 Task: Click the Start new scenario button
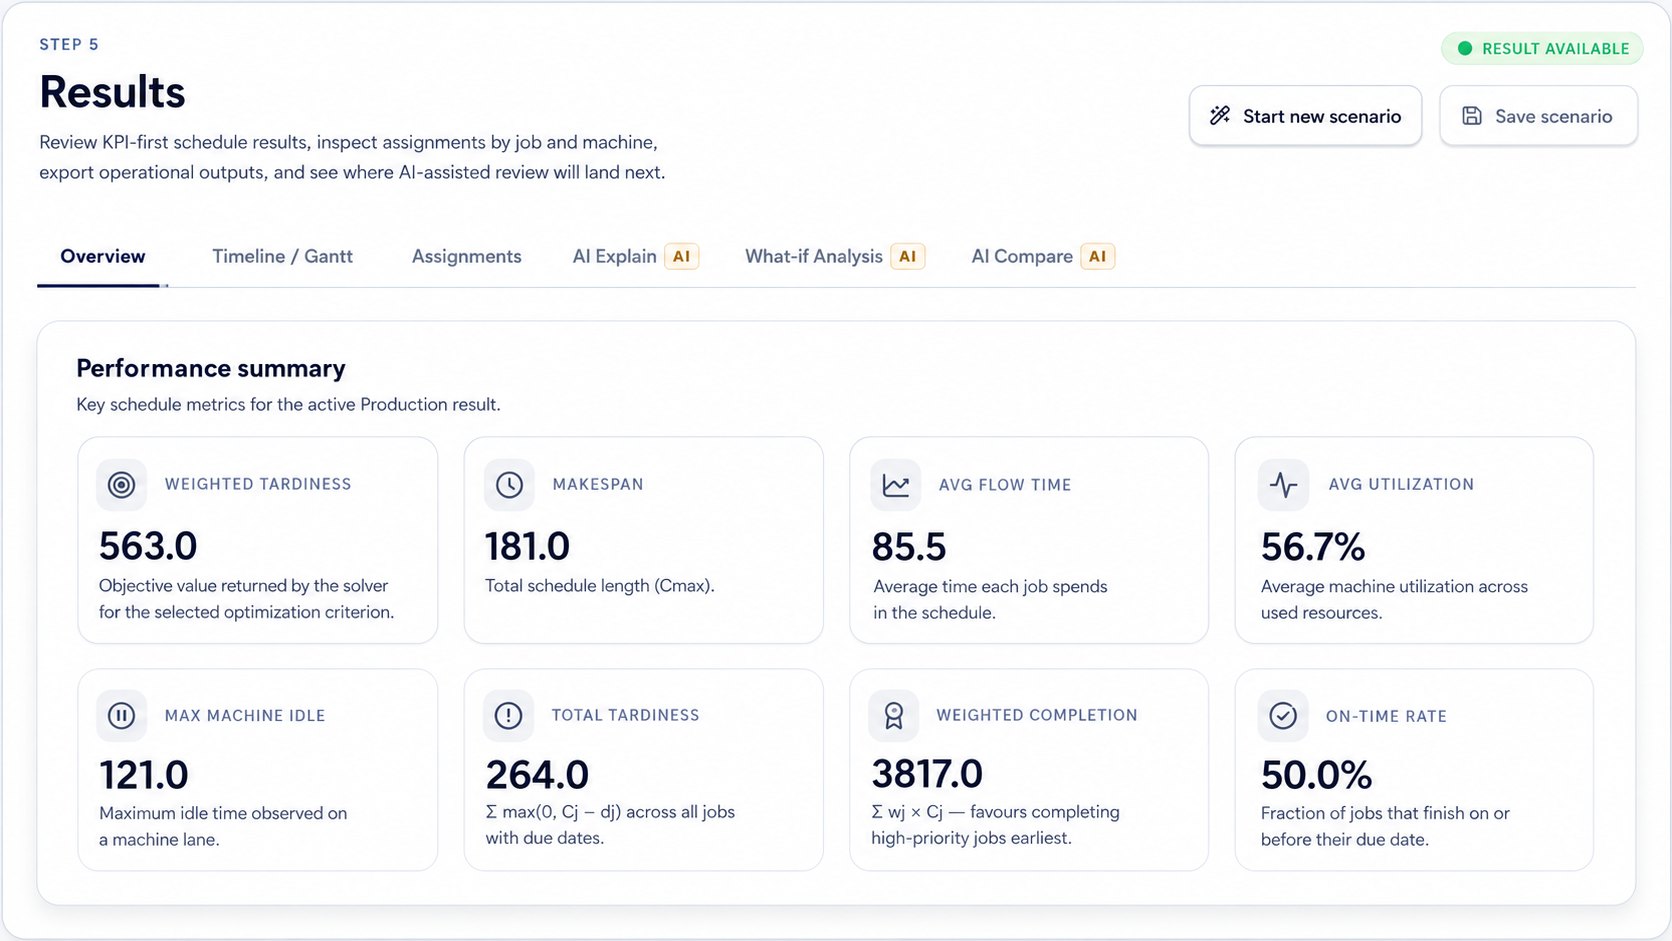[x=1305, y=116]
